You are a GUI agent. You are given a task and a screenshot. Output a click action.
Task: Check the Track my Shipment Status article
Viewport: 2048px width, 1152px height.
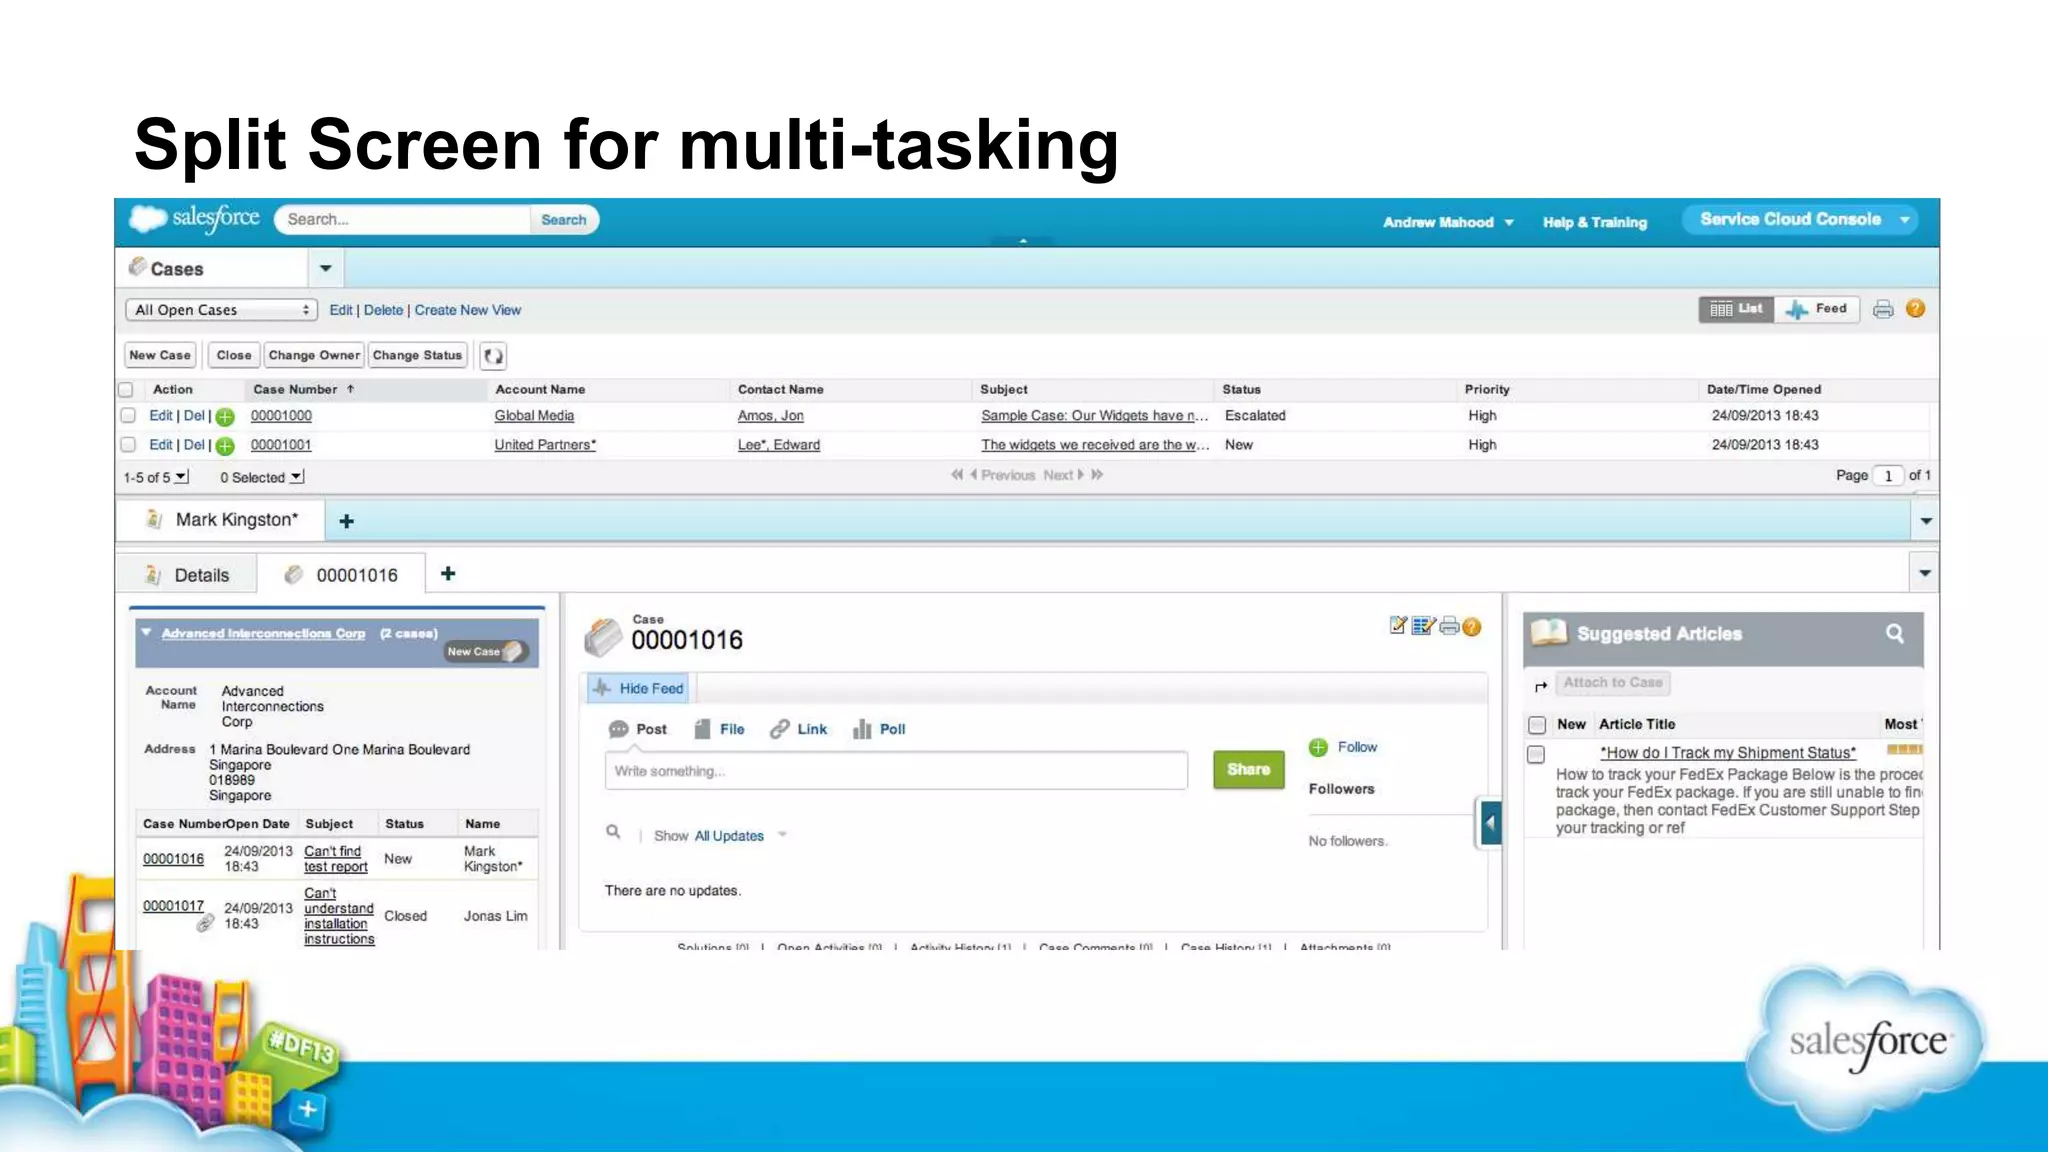[x=1536, y=754]
